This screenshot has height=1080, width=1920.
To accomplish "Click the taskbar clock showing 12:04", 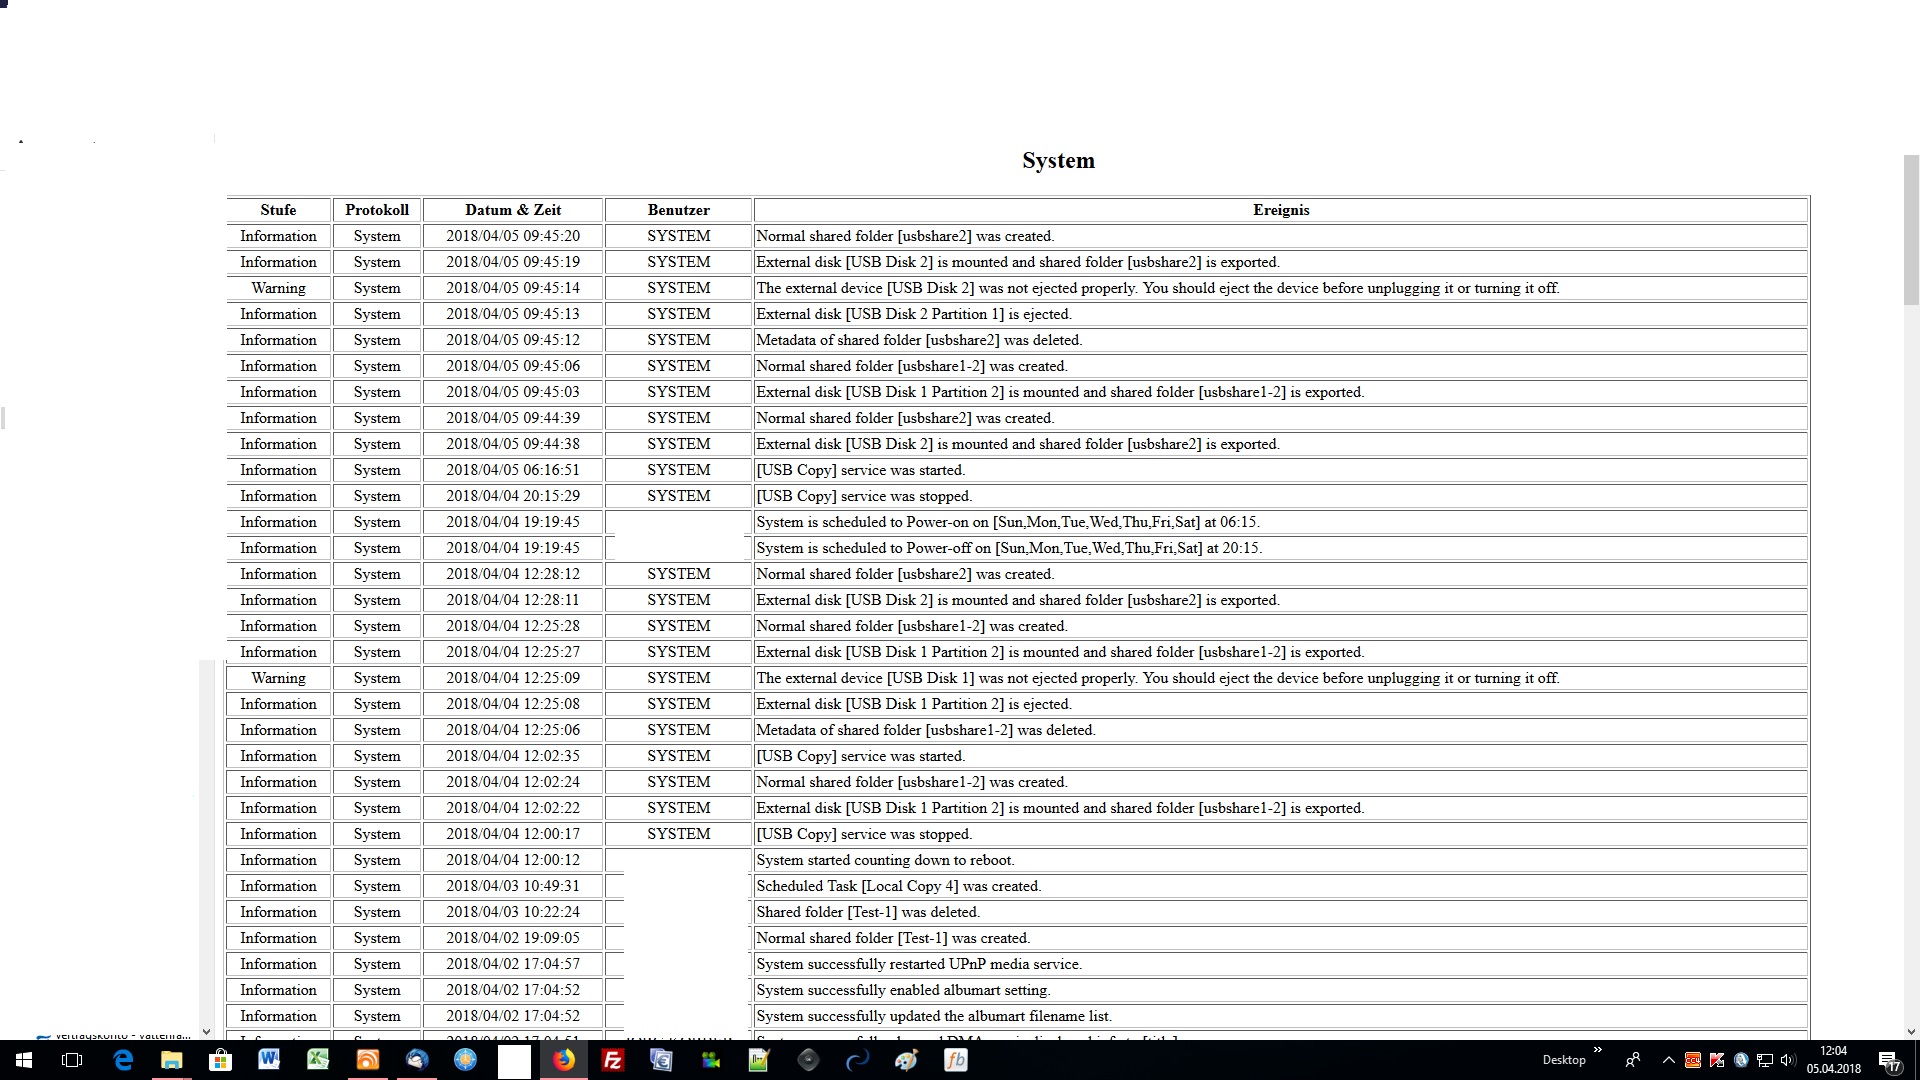I will point(1833,1059).
